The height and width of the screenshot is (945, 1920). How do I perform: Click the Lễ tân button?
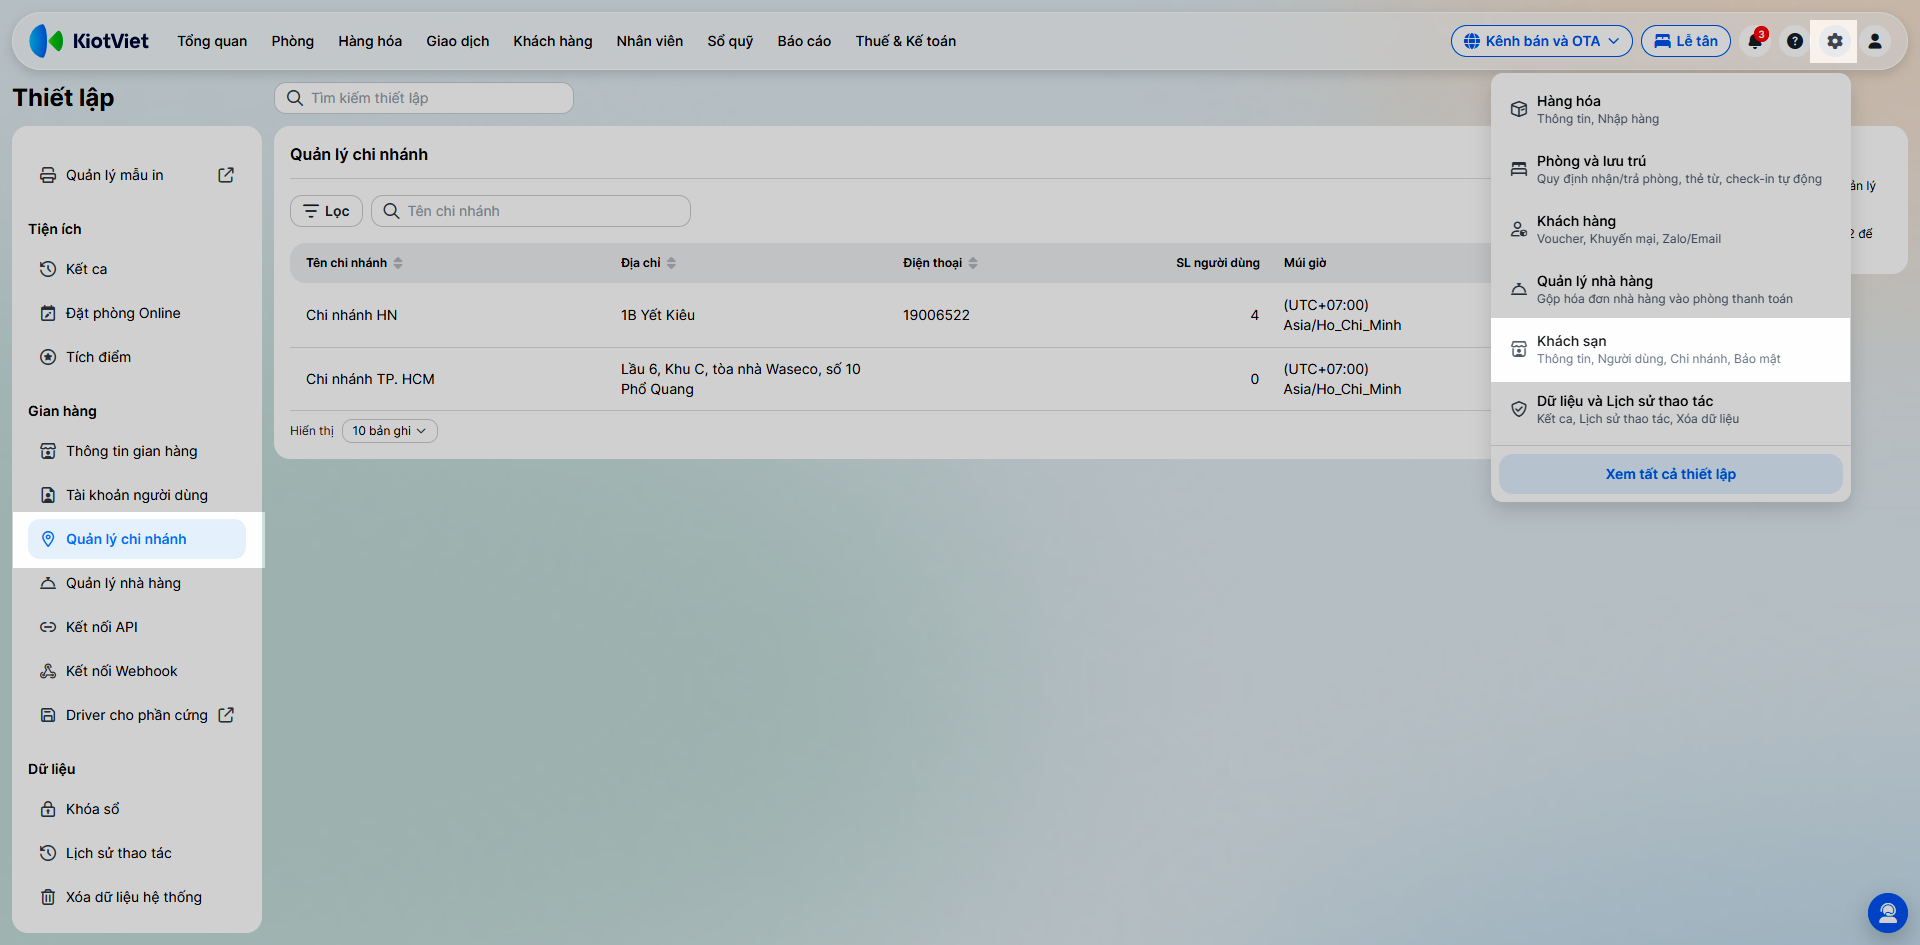(1686, 41)
